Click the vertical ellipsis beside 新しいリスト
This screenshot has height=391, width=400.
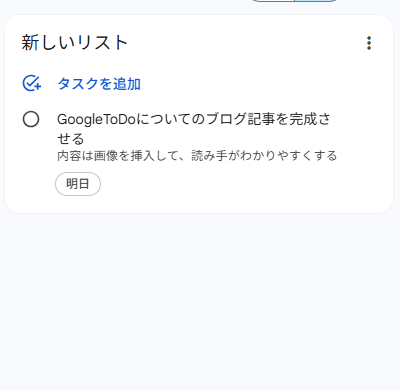pyautogui.click(x=369, y=43)
